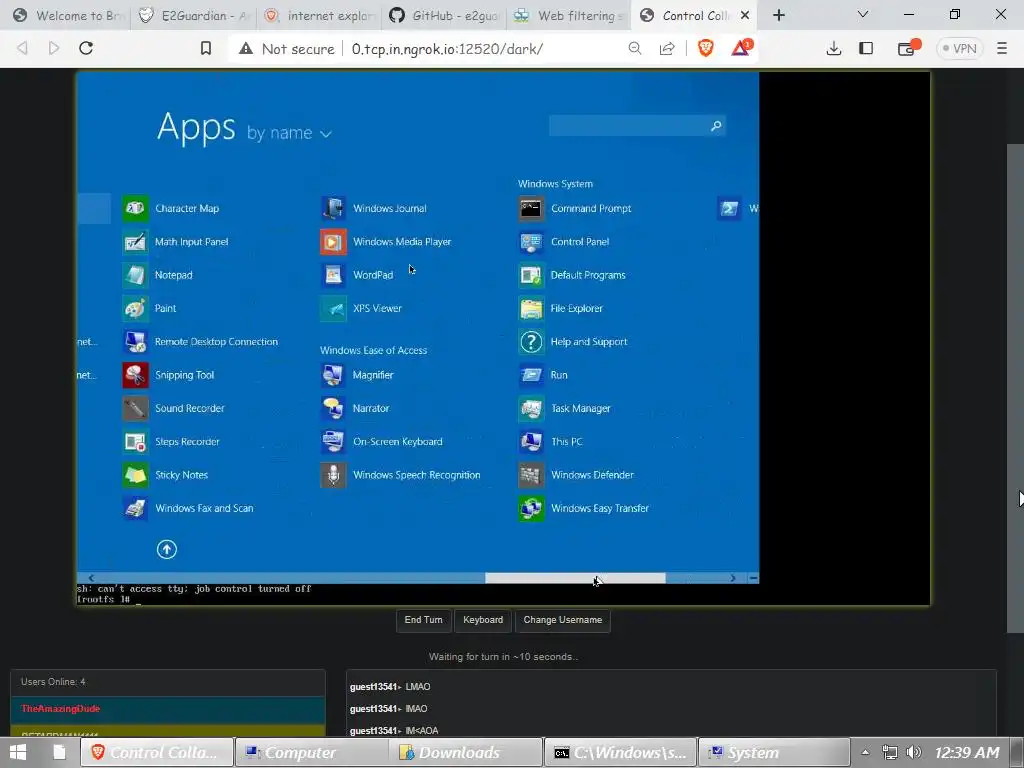Open Control Panel icon in Apps
The height and width of the screenshot is (768, 1024).
(x=531, y=242)
